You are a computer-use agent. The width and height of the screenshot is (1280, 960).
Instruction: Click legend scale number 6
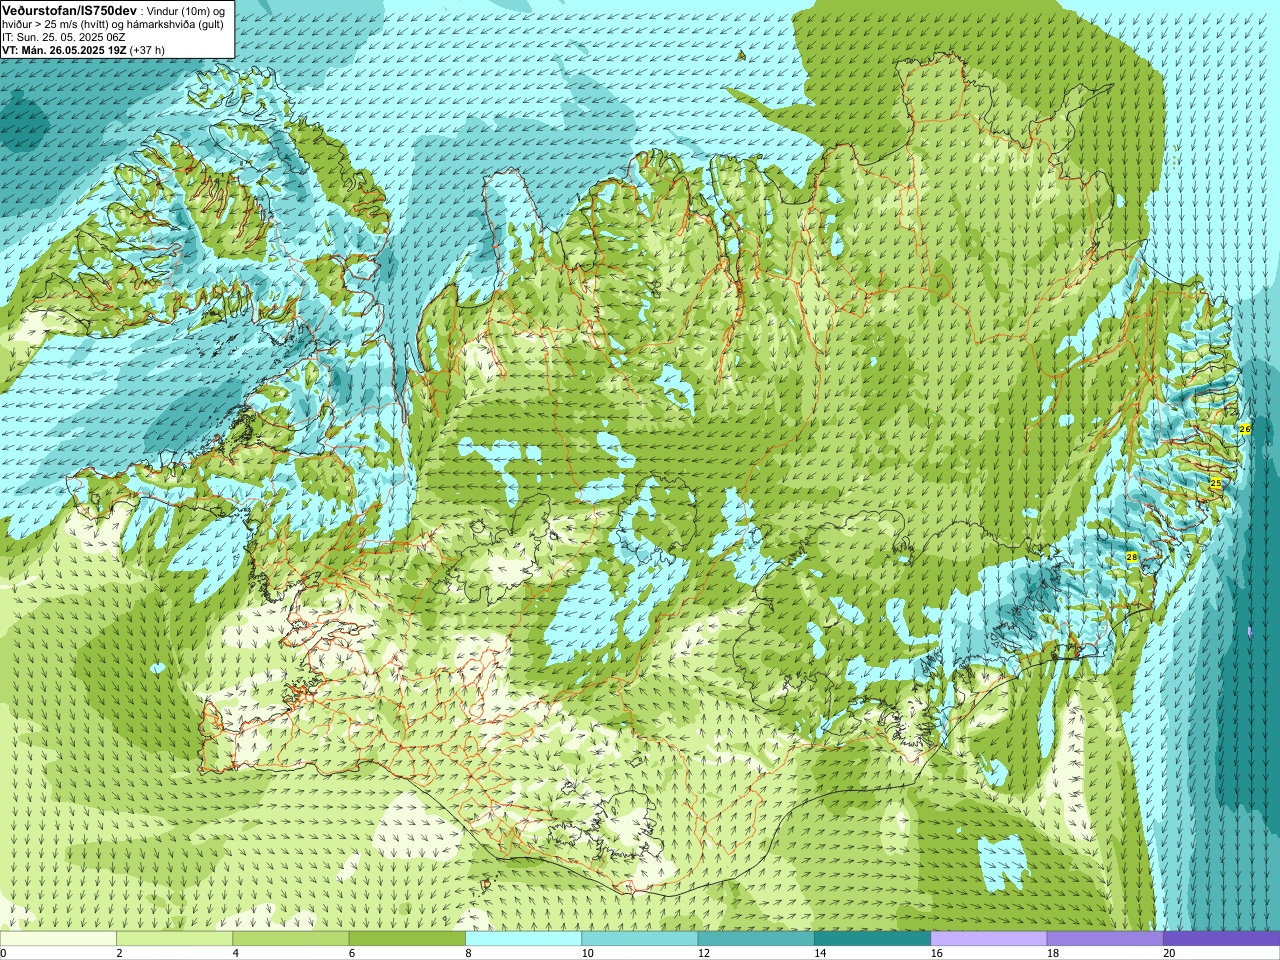click(x=352, y=953)
